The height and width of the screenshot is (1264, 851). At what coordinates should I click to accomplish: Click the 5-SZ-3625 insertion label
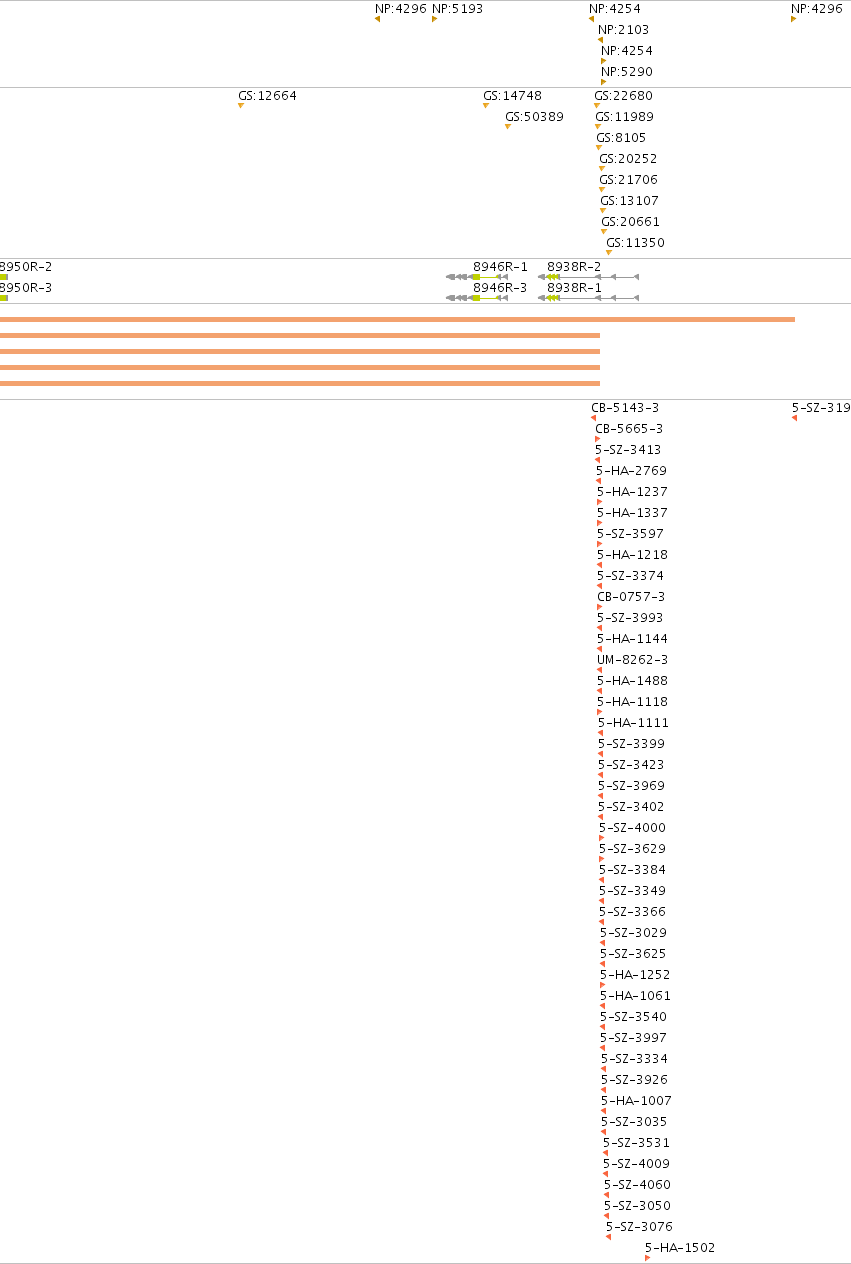tap(633, 954)
